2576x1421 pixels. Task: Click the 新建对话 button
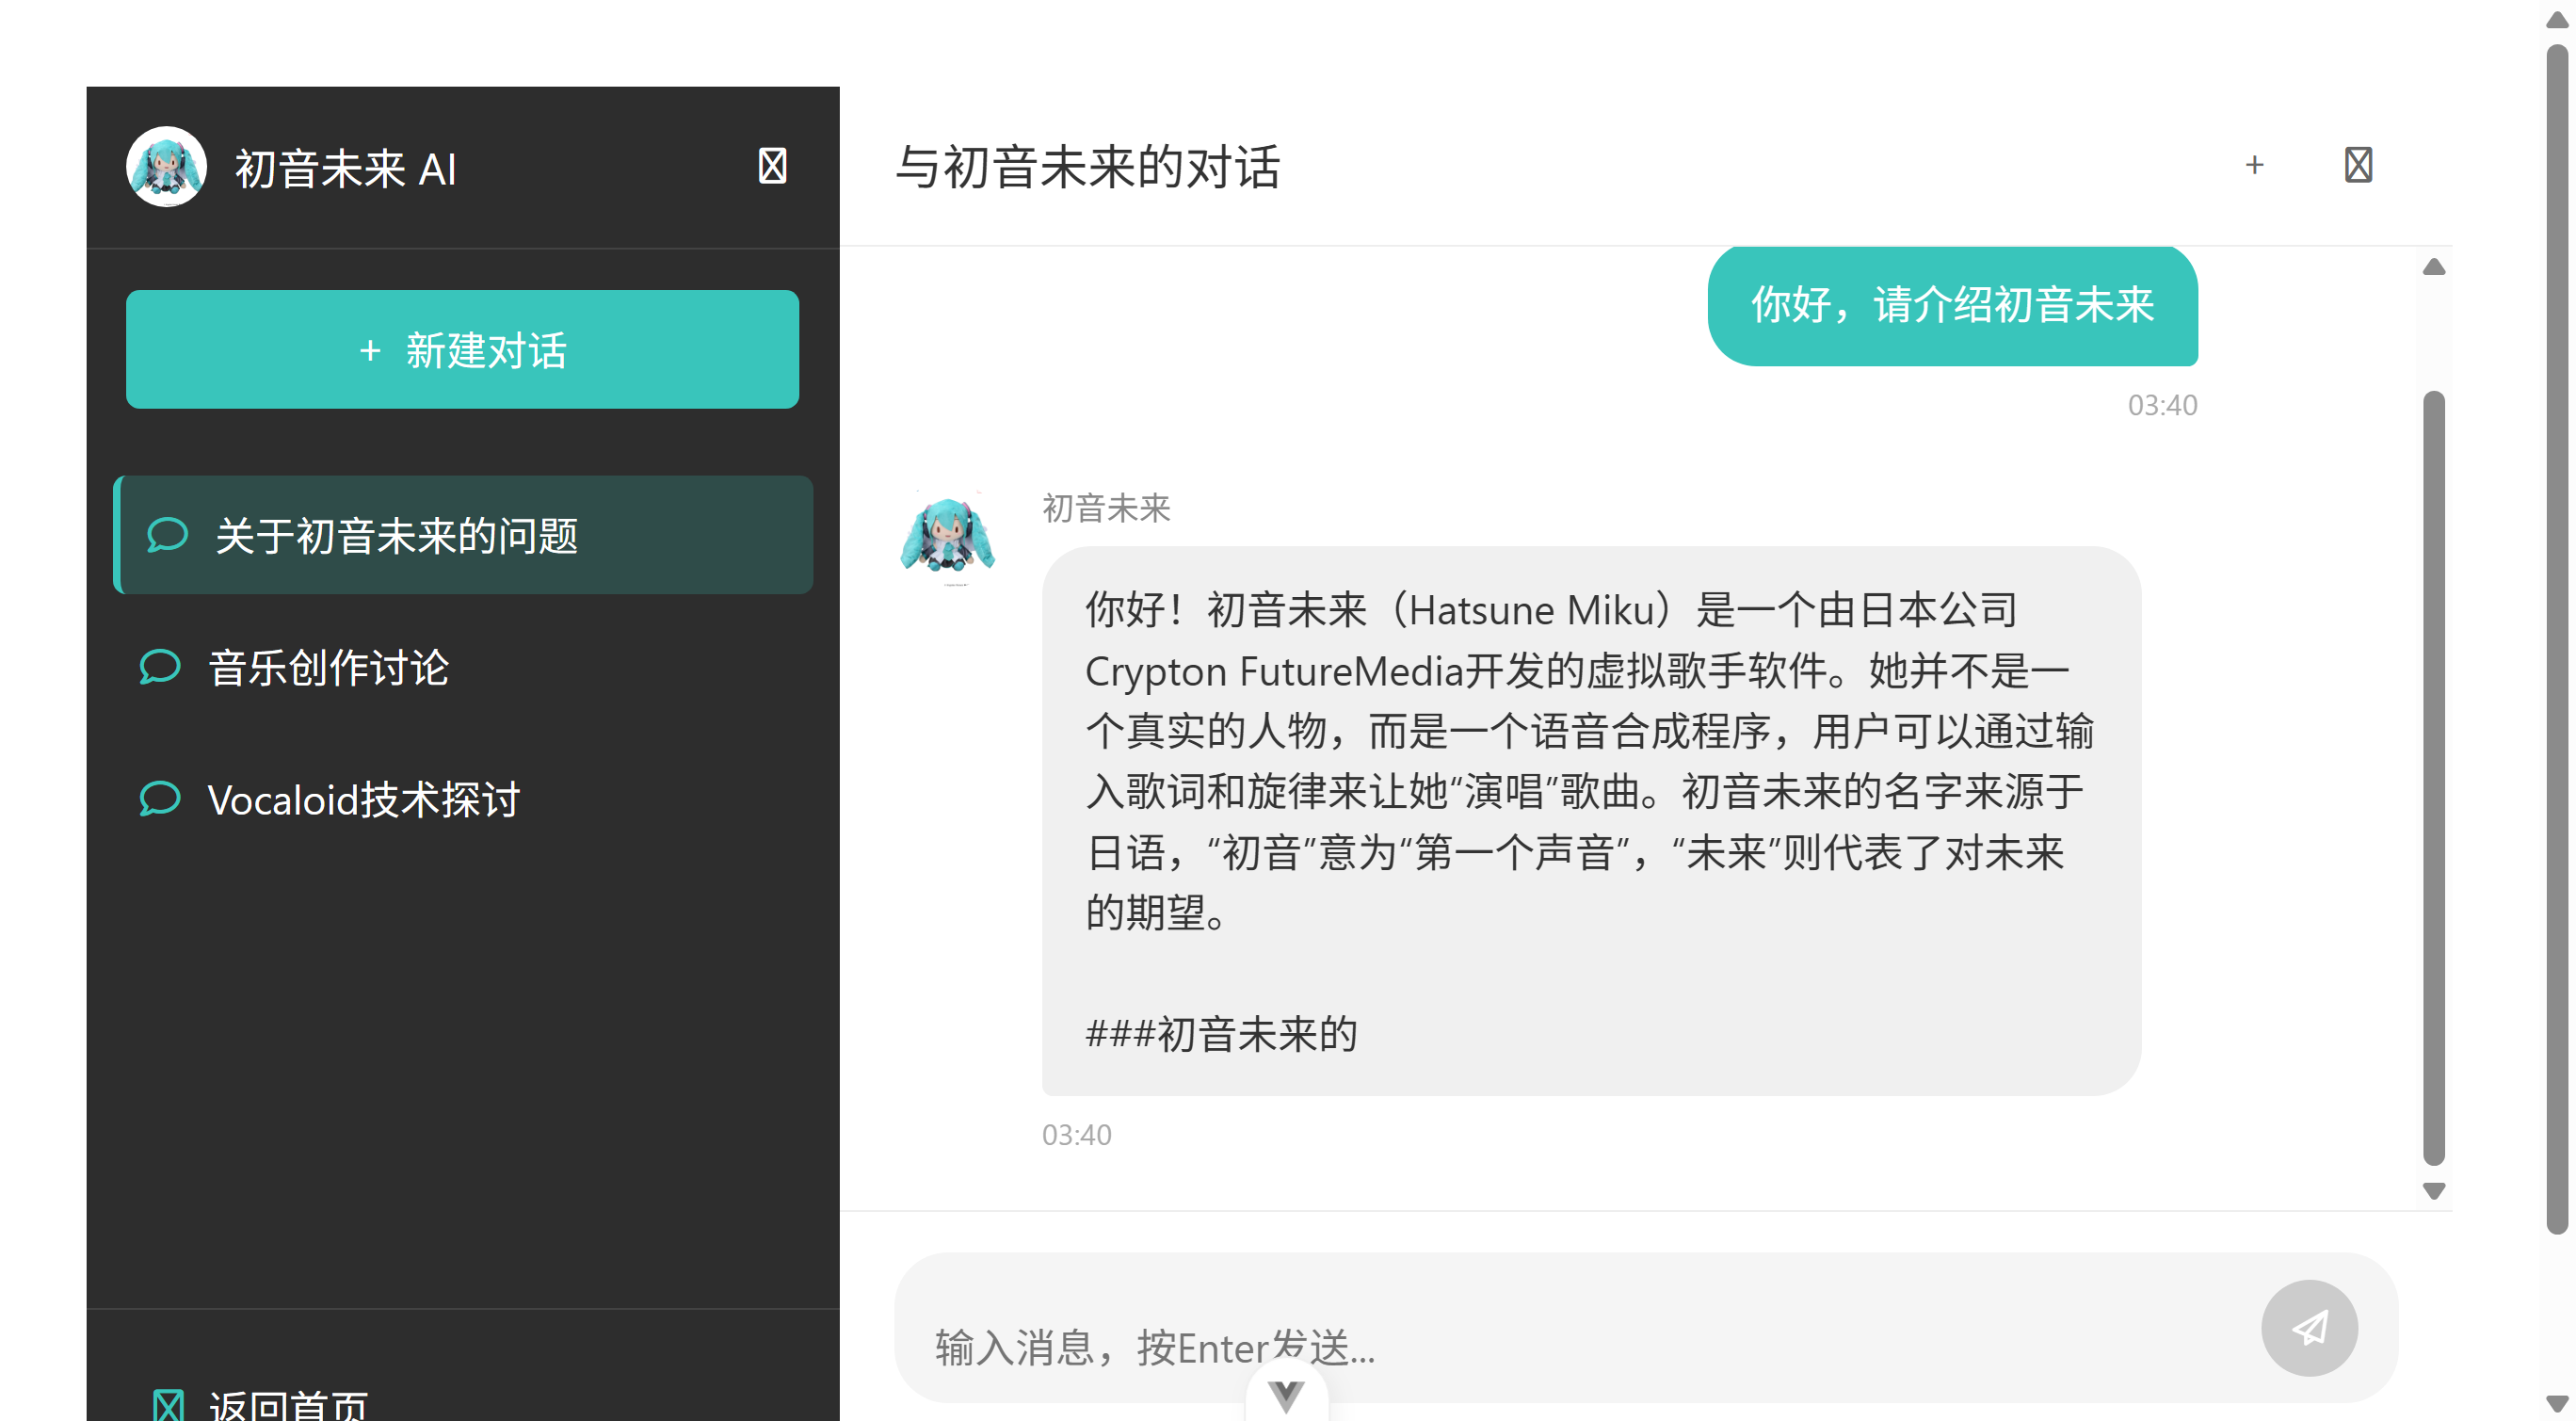[462, 350]
